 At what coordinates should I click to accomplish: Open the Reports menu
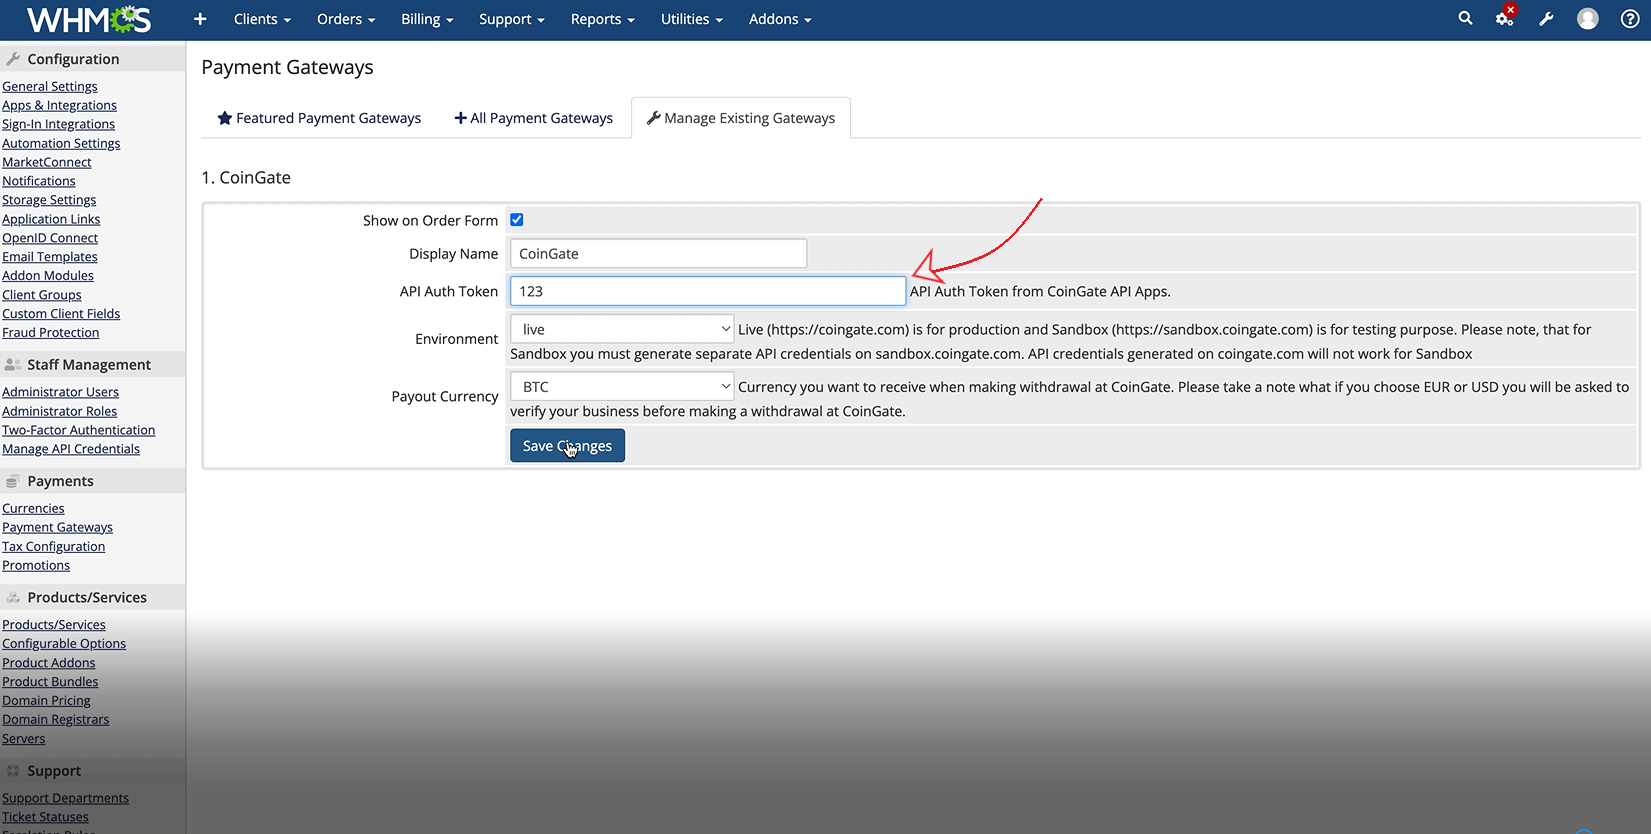(602, 19)
